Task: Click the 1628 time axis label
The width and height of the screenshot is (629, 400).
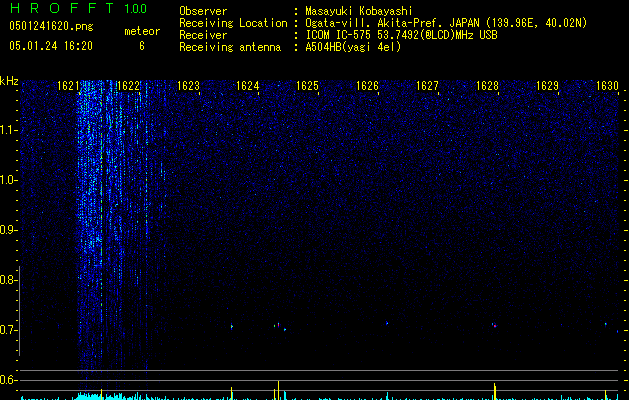Action: [x=487, y=86]
